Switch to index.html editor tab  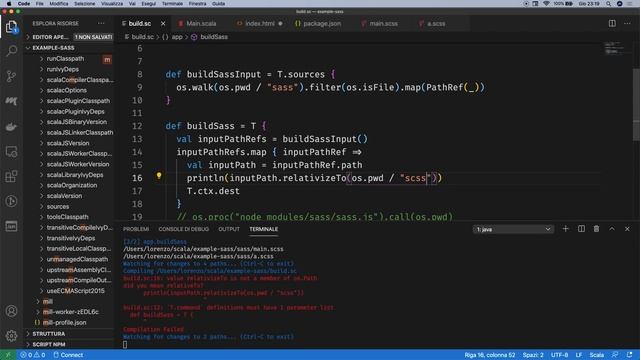(260, 24)
